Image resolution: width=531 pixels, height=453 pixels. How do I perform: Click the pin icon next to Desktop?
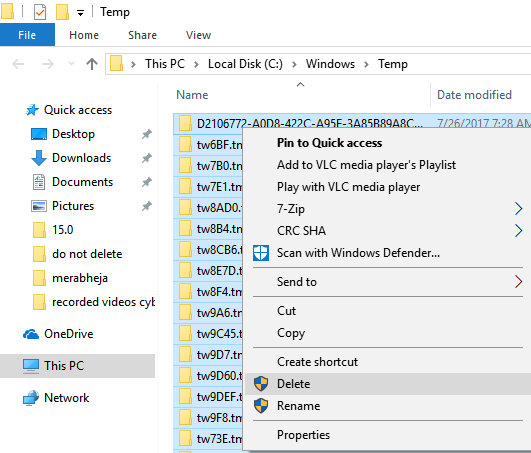(x=146, y=134)
